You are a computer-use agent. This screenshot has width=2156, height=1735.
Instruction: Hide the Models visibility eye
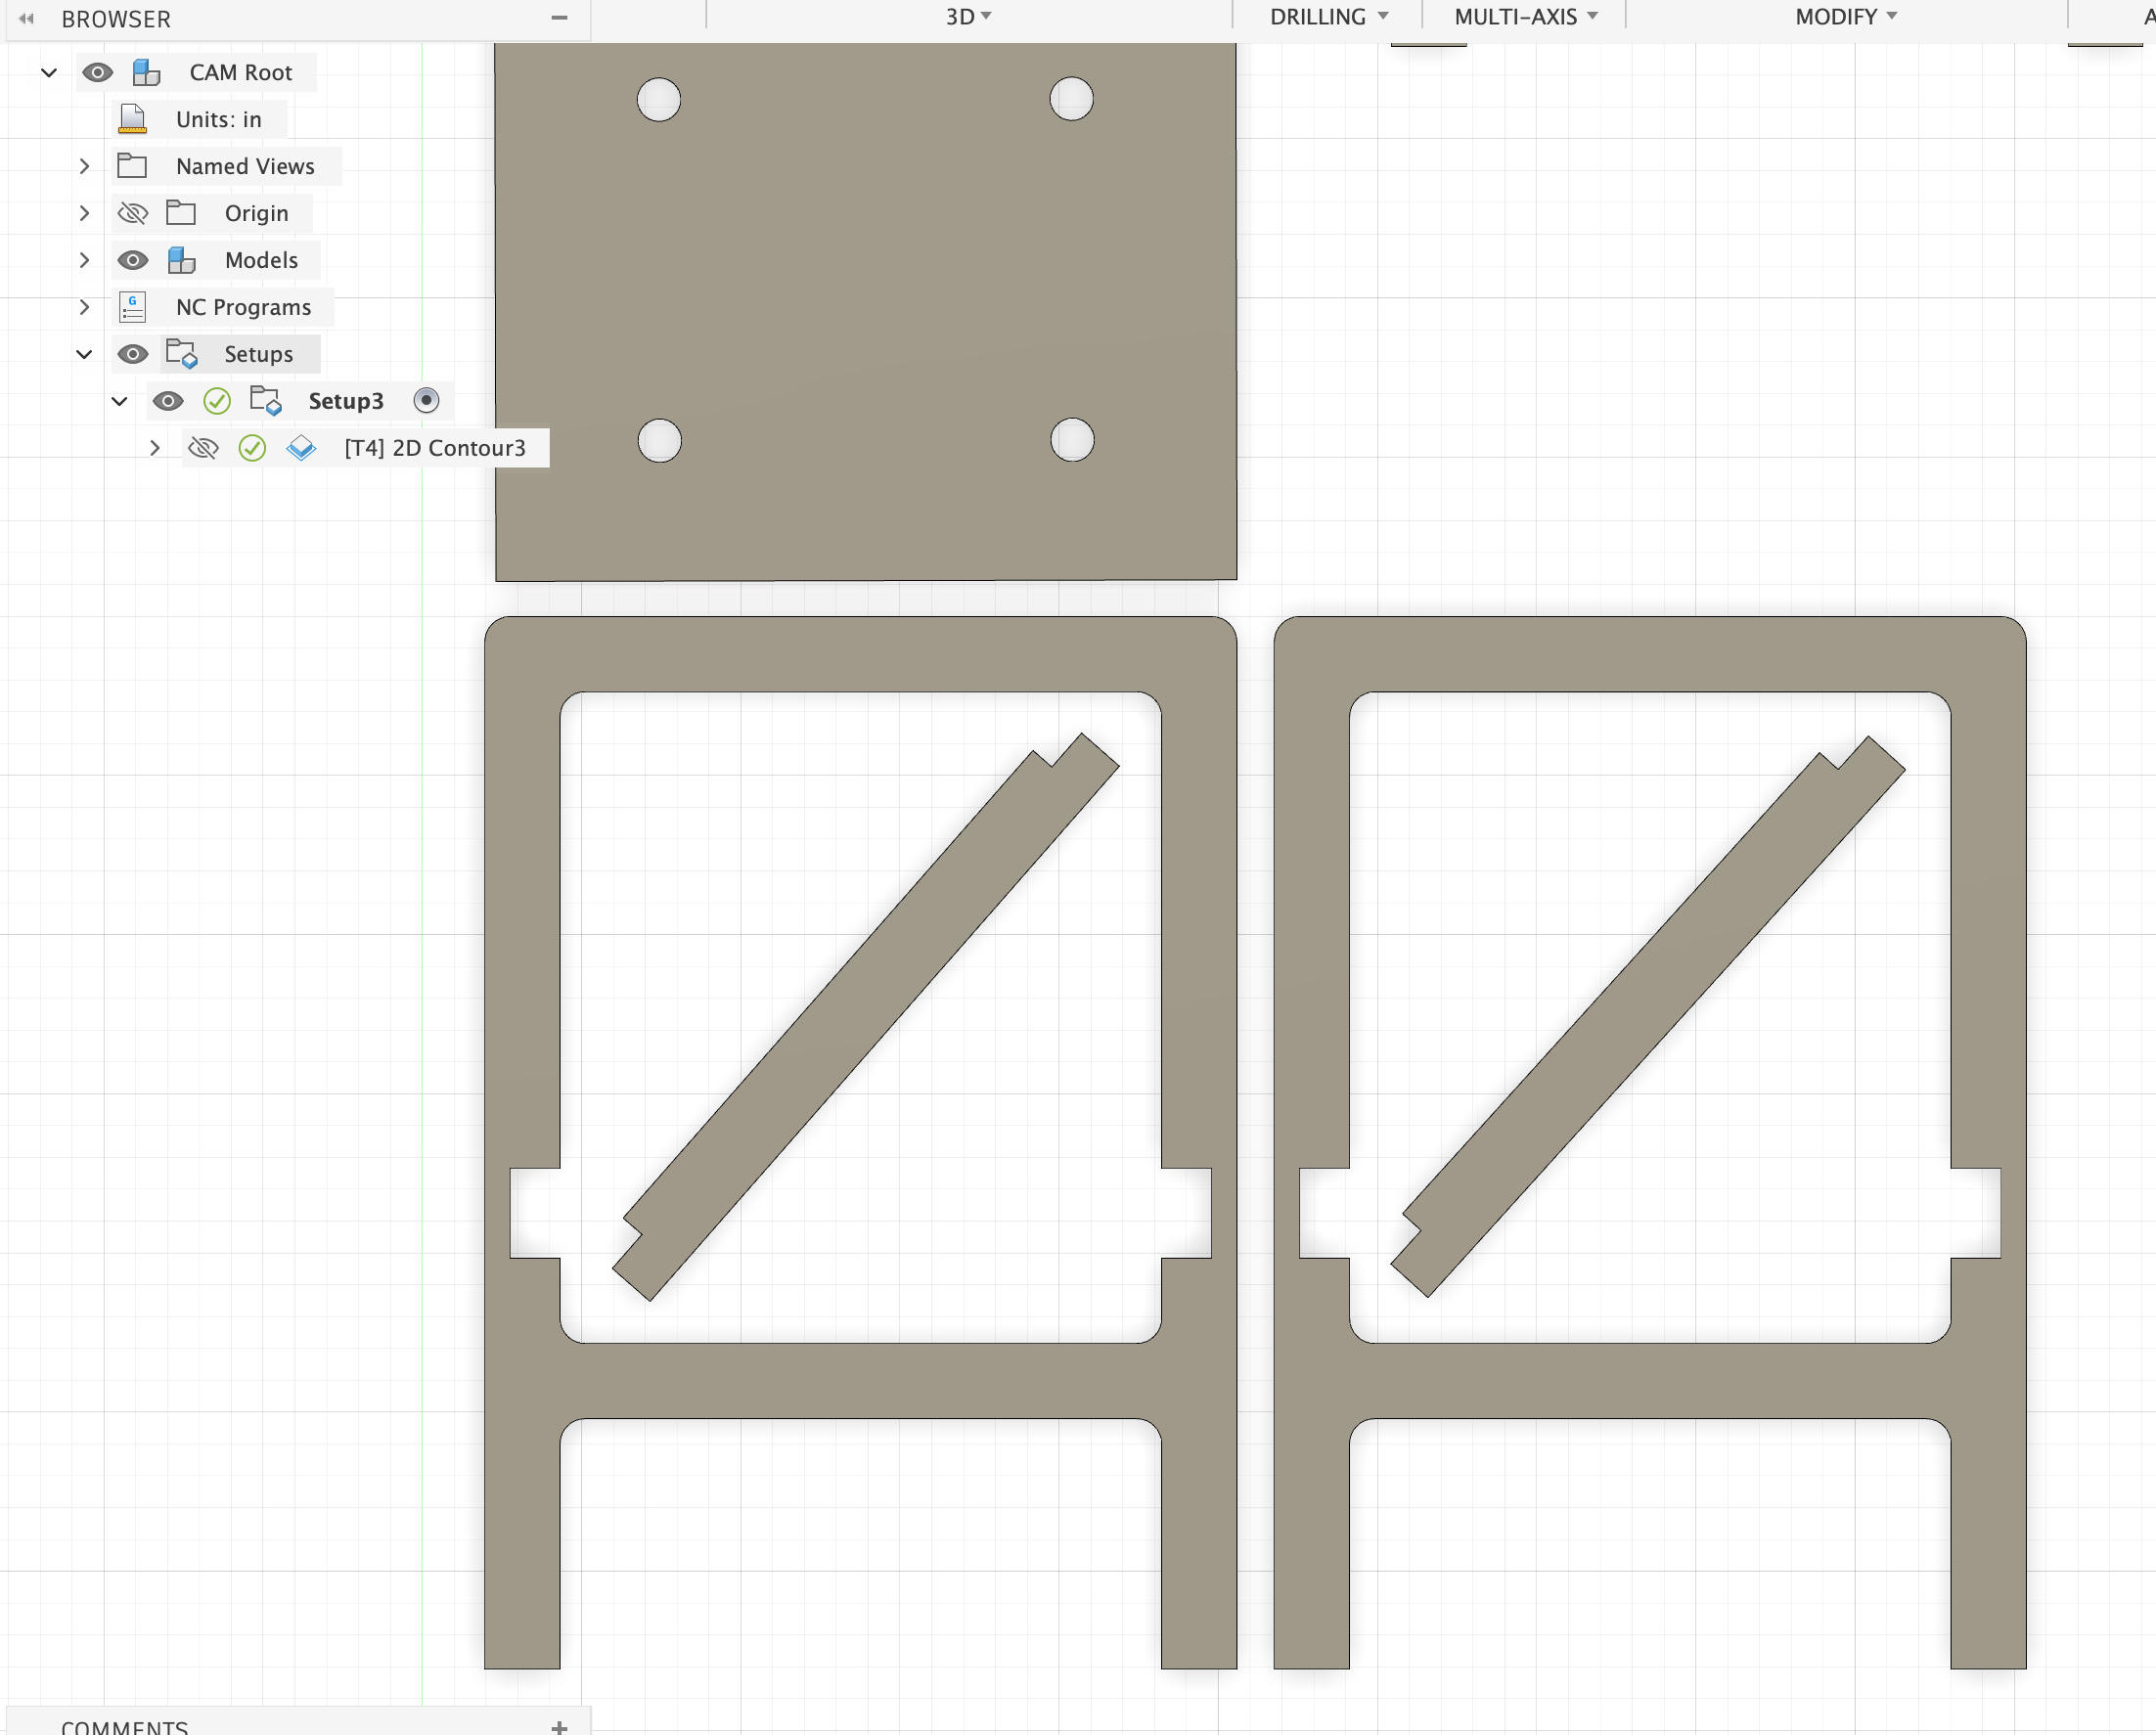point(132,260)
